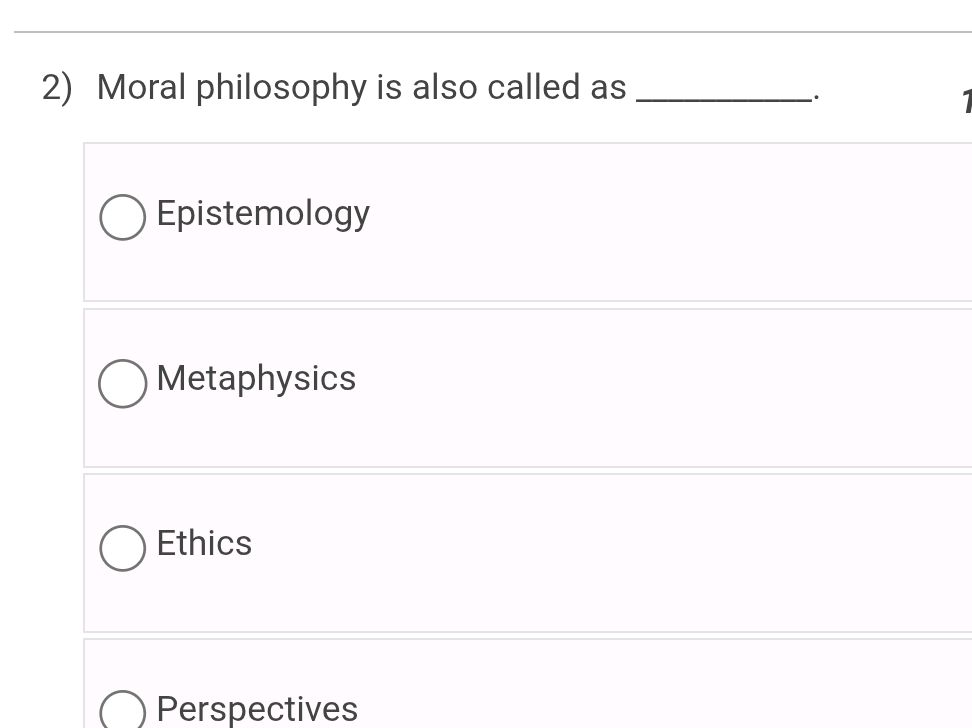Select the Epistemology radio button
The width and height of the screenshot is (972, 728).
tap(121, 216)
